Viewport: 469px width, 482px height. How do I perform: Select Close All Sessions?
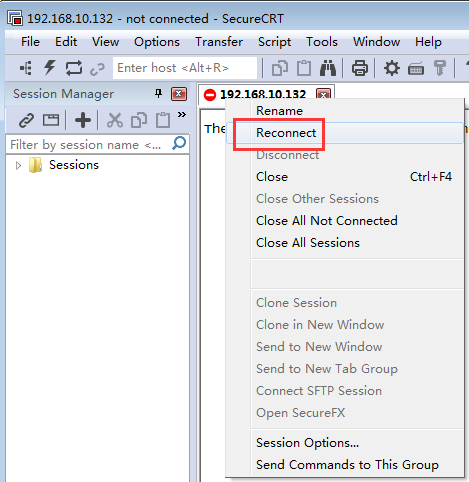pos(345,243)
